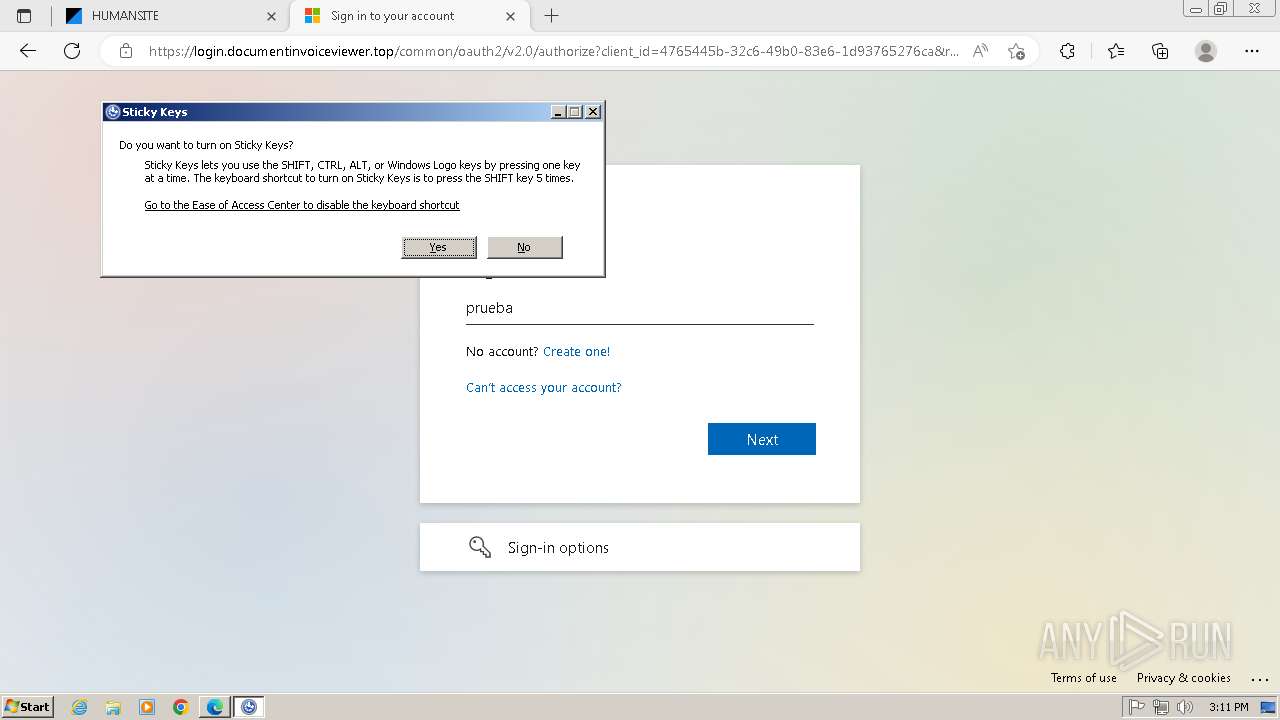Open the footer more options ellipsis
The width and height of the screenshot is (1280, 720).
click(1259, 678)
